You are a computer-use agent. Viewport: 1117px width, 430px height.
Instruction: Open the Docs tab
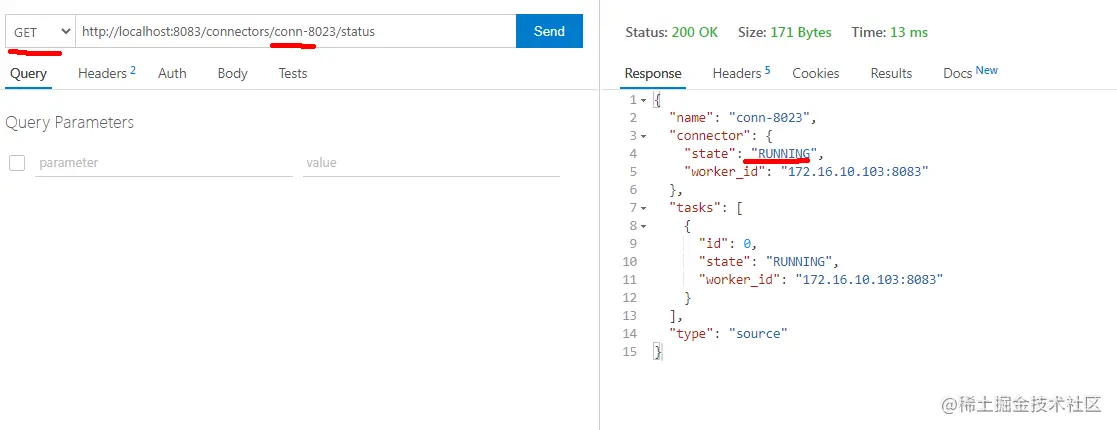pyautogui.click(x=970, y=73)
